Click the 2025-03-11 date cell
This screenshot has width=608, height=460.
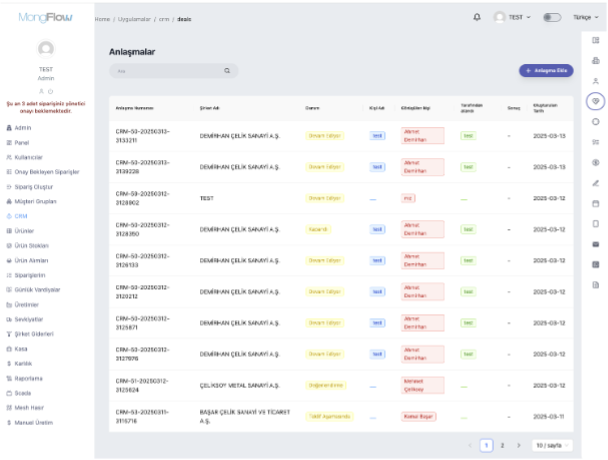548,417
